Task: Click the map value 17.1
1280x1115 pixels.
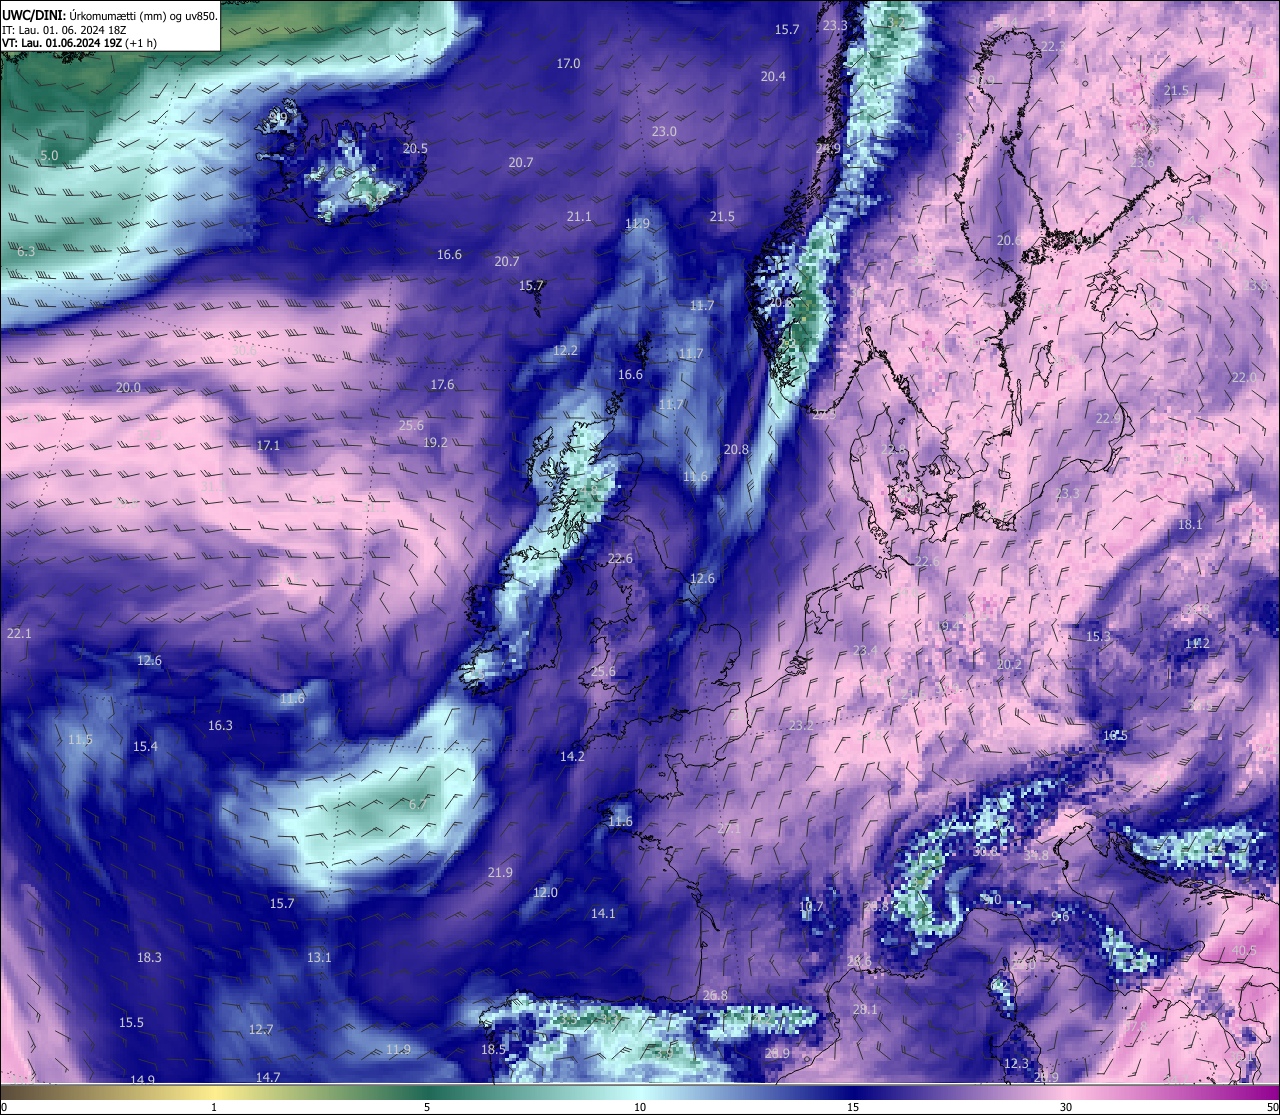Action: [268, 446]
